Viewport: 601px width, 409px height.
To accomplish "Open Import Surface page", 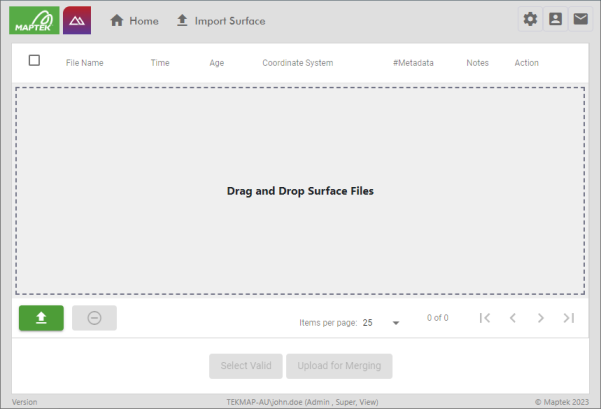I will pos(221,21).
